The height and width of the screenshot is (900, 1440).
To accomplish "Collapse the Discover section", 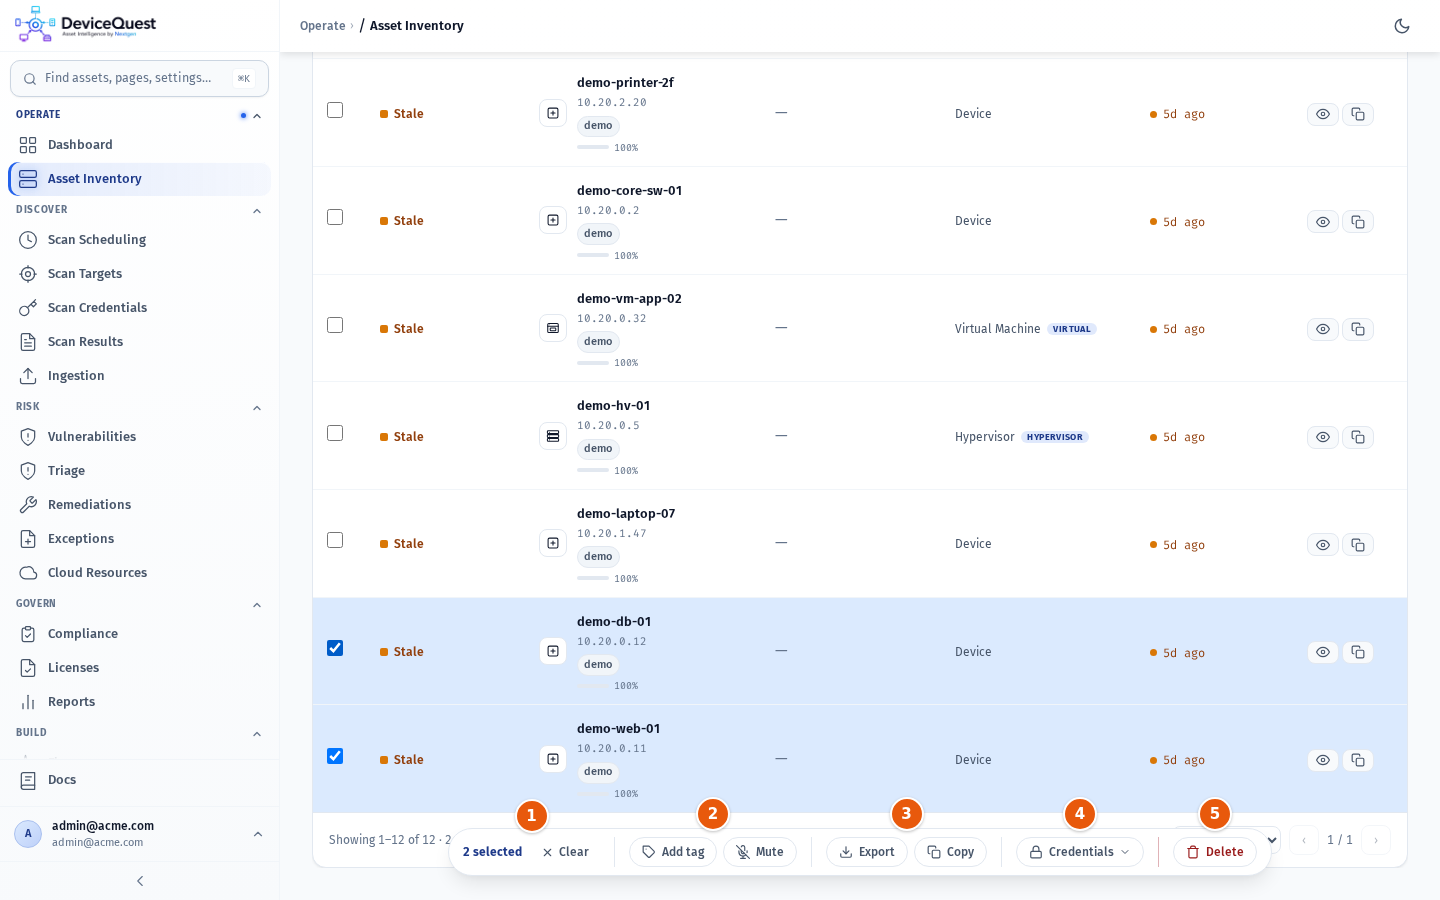I will (257, 211).
